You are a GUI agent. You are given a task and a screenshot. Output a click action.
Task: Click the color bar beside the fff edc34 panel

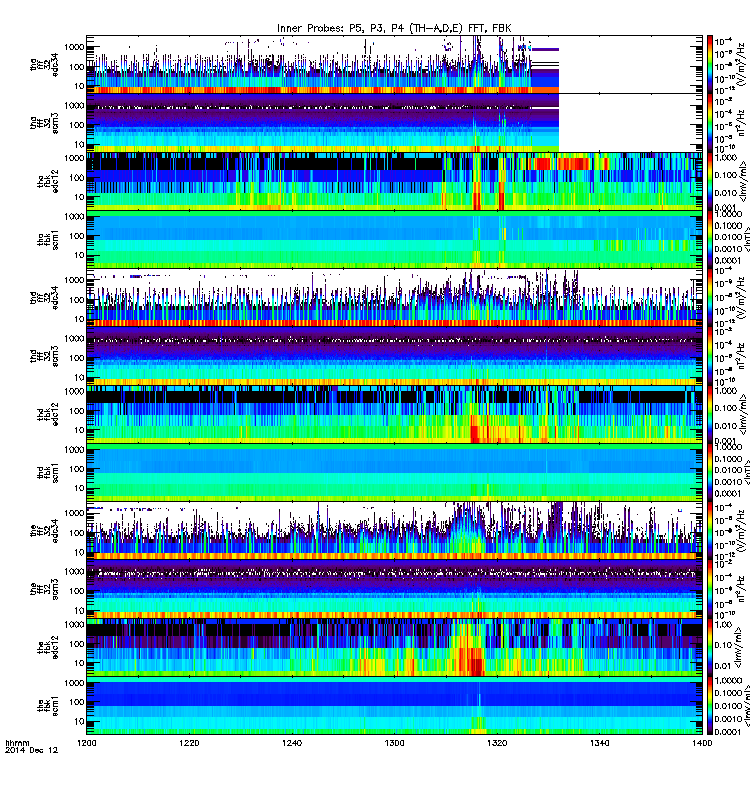pyautogui.click(x=710, y=531)
